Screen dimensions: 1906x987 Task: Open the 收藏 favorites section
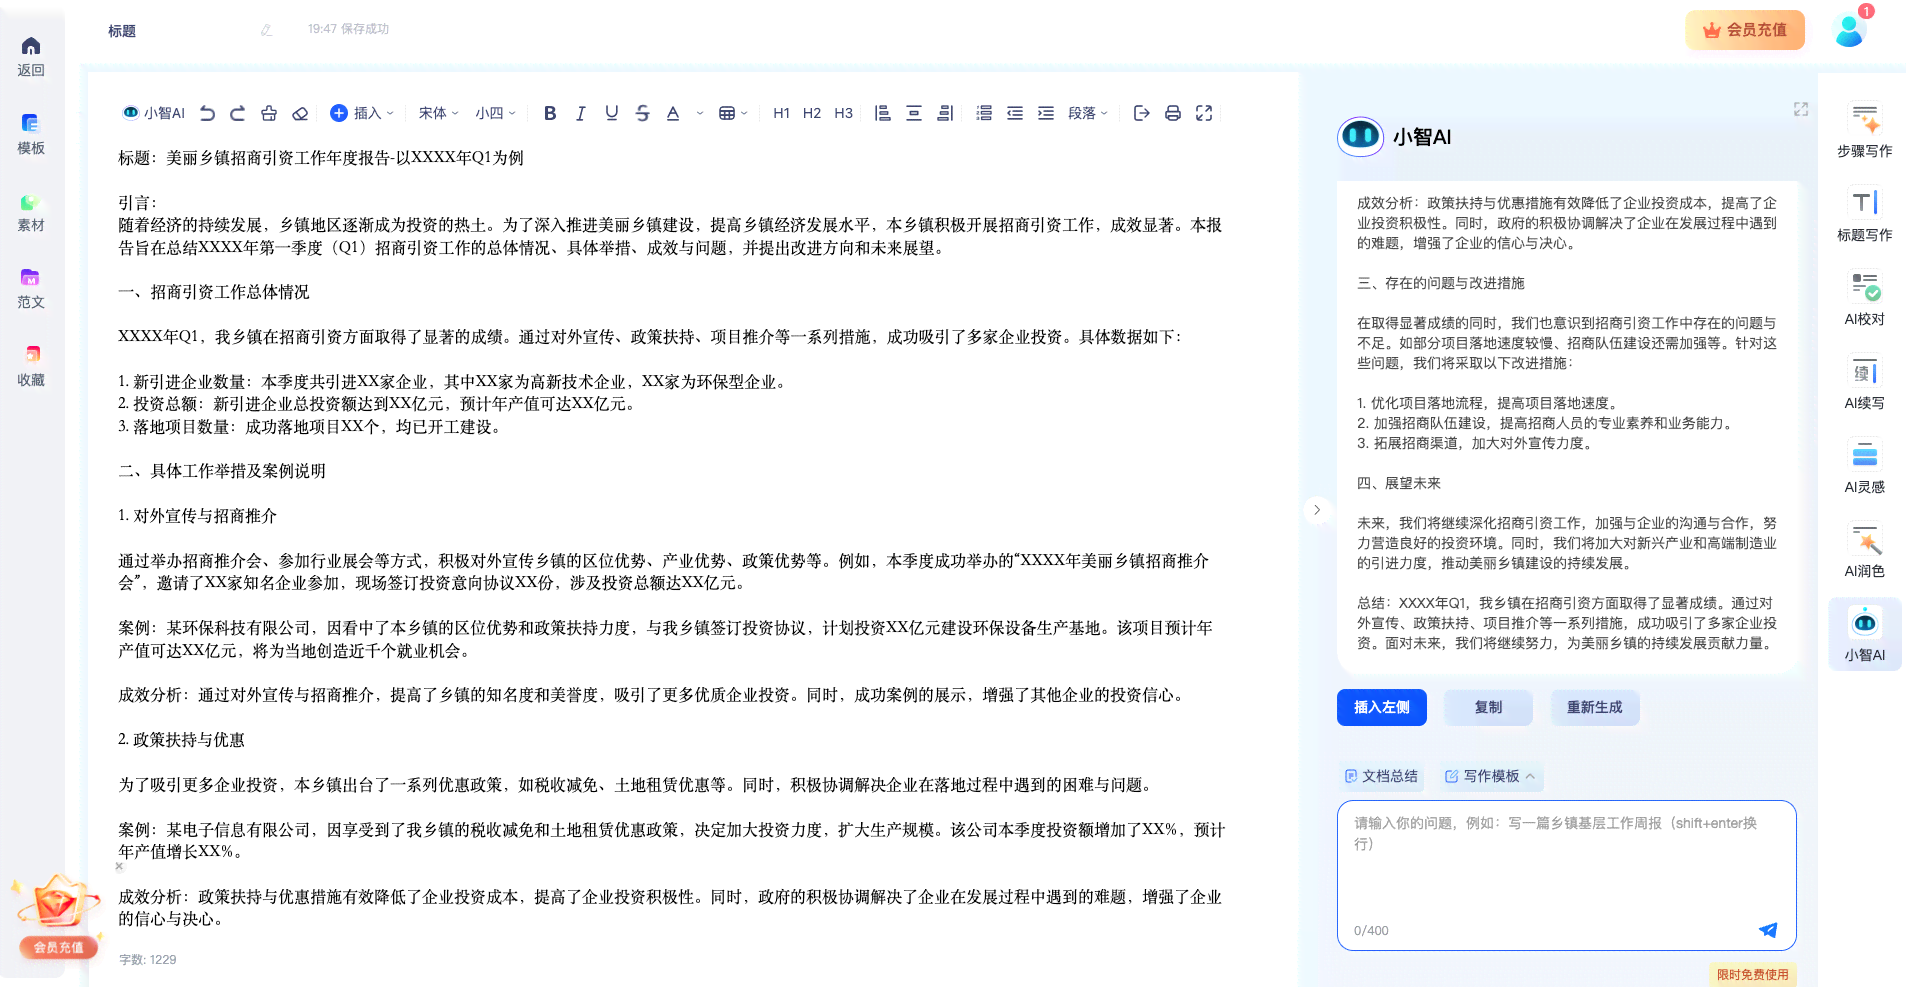pos(31,366)
